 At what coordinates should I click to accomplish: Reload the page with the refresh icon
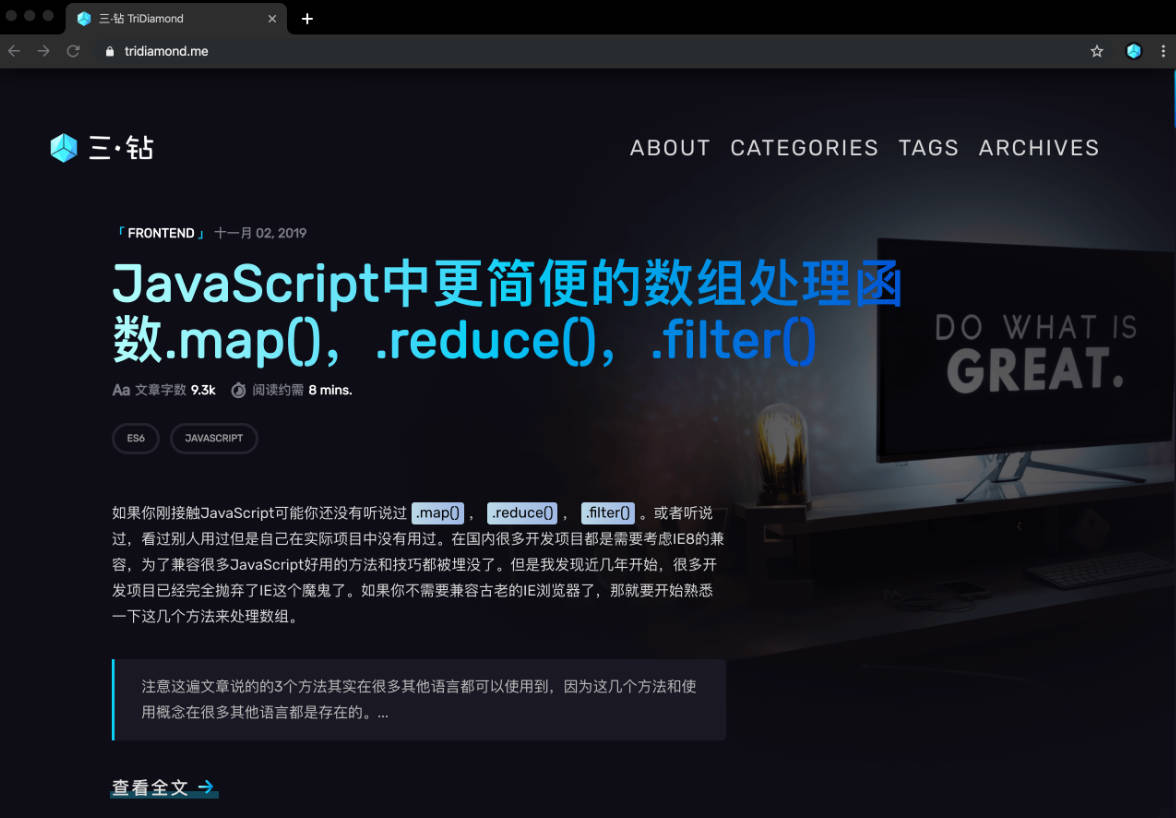click(x=73, y=51)
